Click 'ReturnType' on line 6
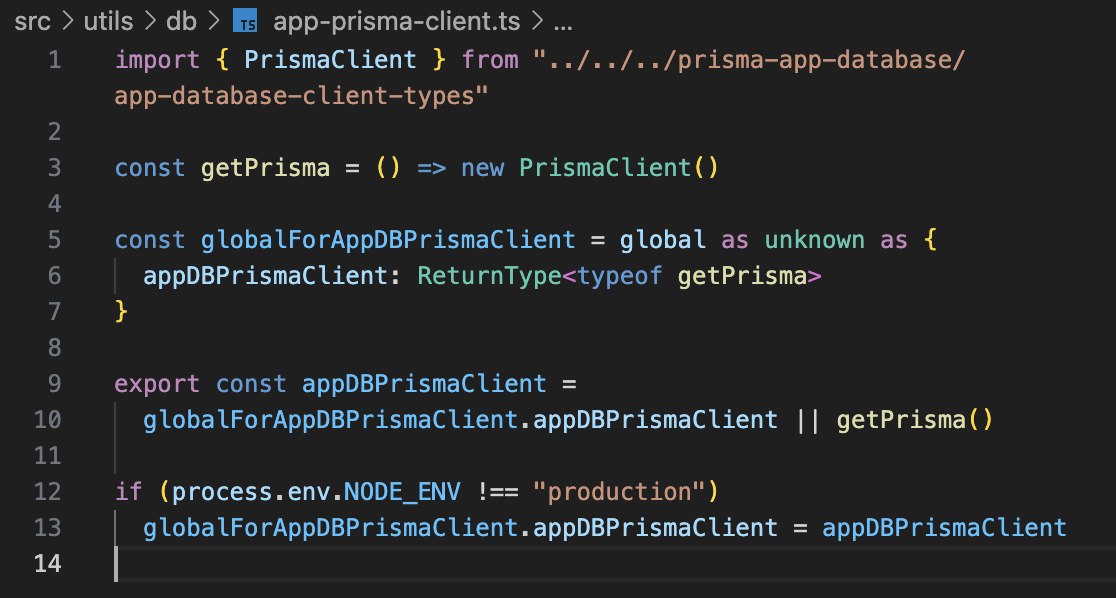Image resolution: width=1116 pixels, height=598 pixels. tap(490, 276)
